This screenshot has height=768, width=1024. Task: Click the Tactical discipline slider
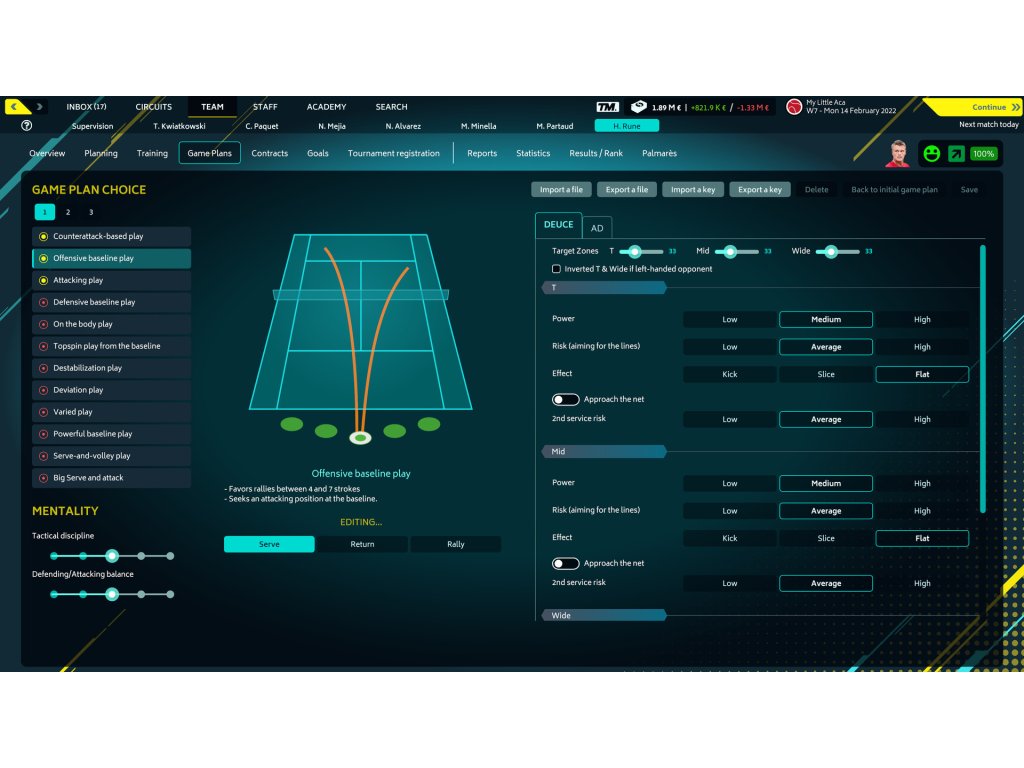[112, 555]
